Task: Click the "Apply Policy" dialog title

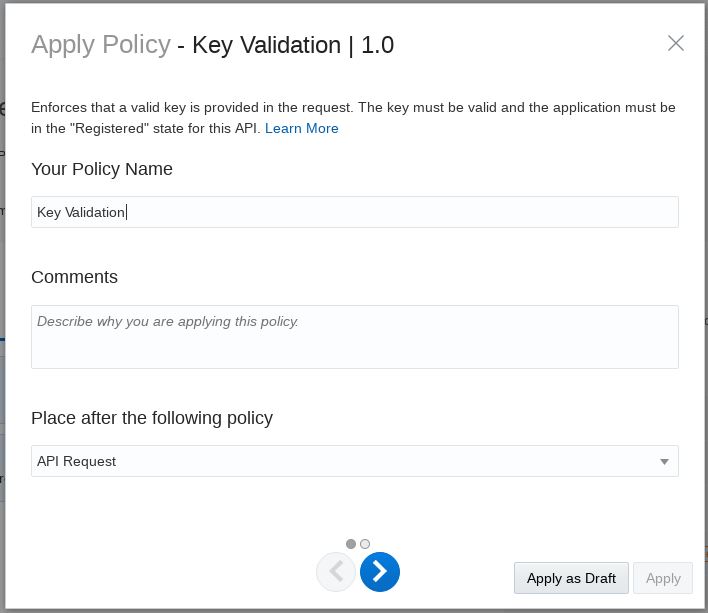Action: [101, 45]
